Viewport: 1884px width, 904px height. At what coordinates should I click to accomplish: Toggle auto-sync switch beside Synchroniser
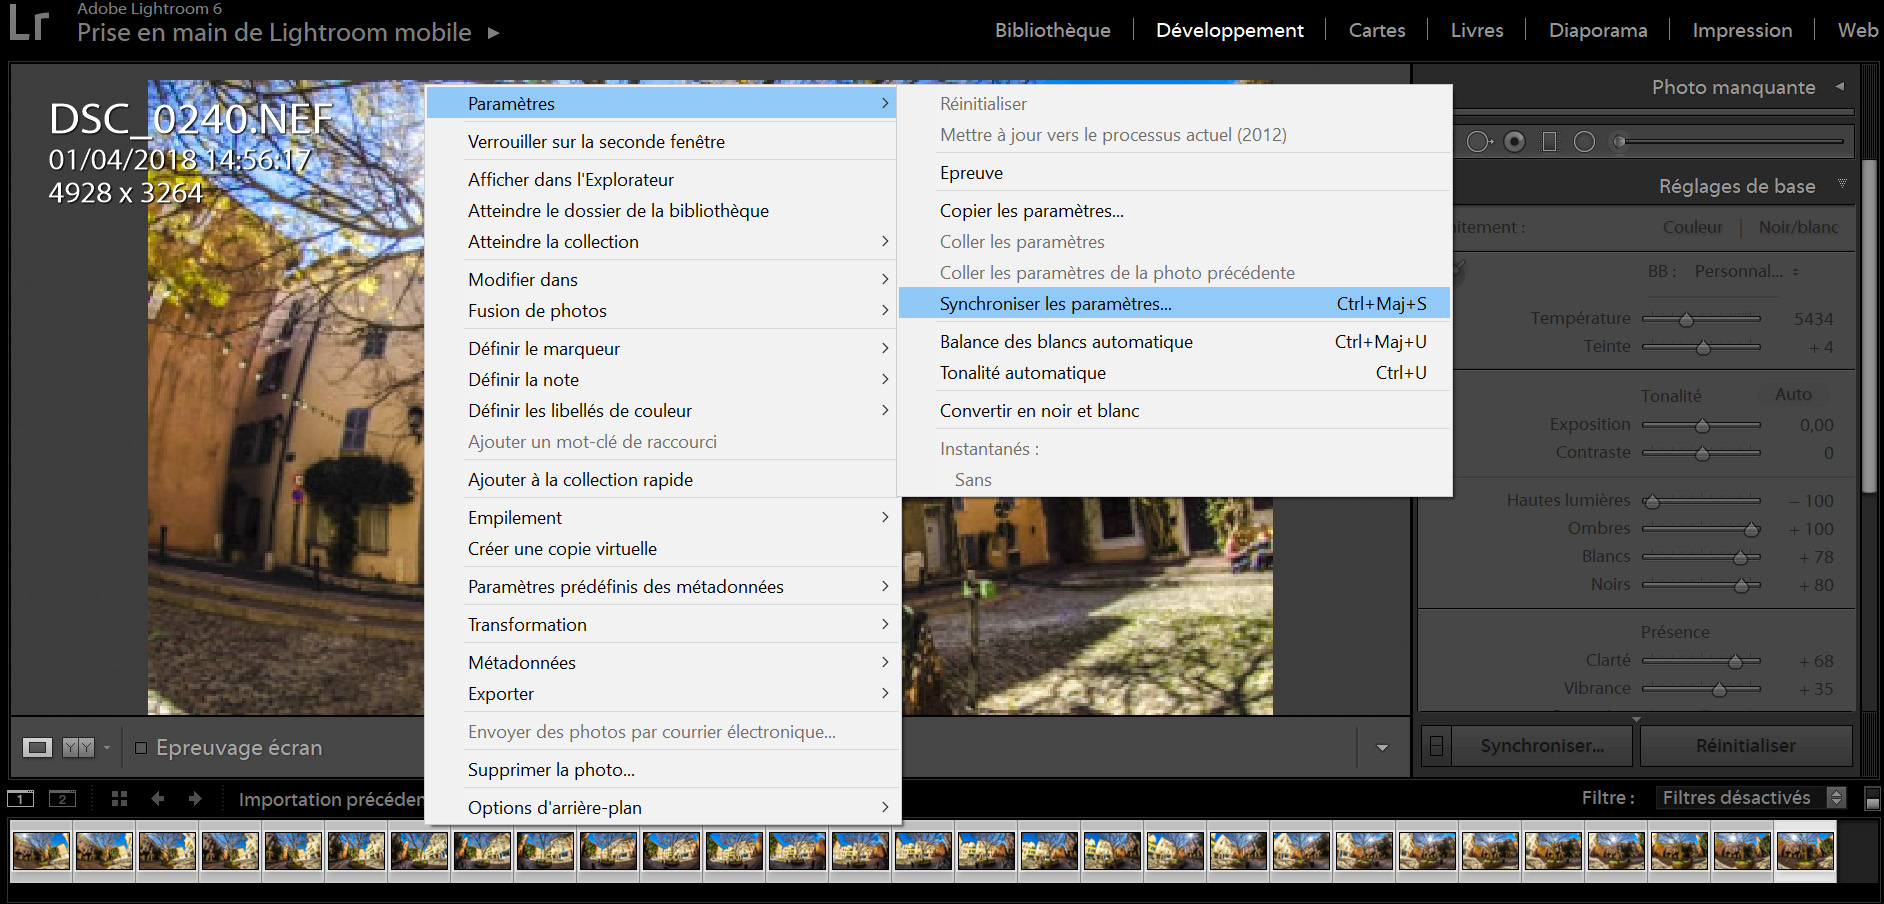point(1436,746)
